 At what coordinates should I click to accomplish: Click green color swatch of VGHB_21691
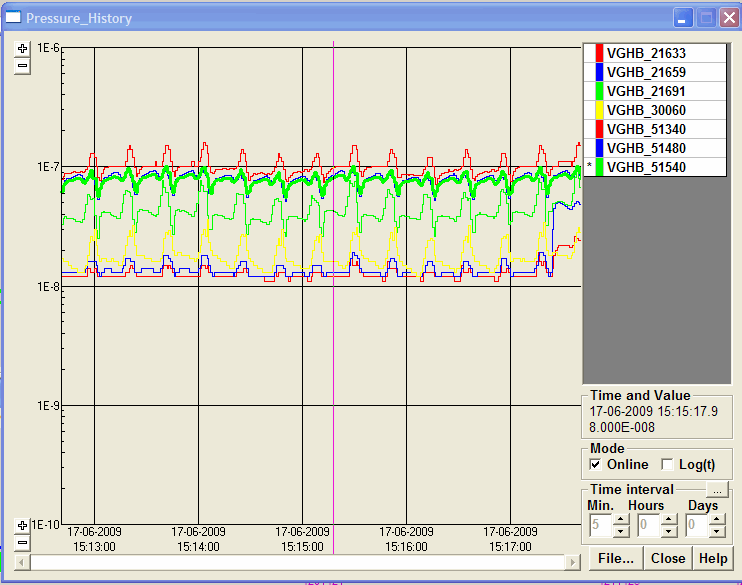coord(599,91)
